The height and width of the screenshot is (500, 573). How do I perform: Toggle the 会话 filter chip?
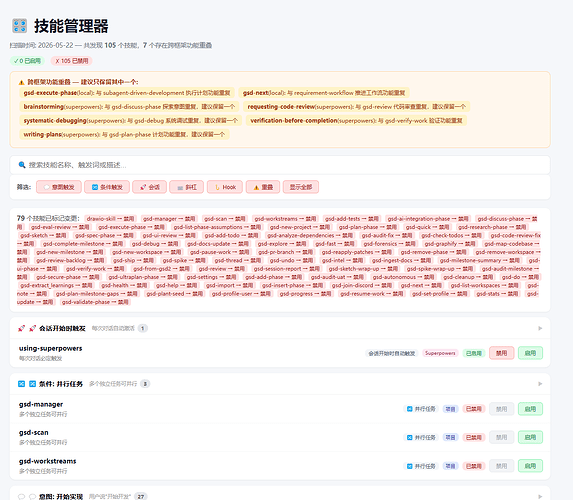click(x=149, y=187)
